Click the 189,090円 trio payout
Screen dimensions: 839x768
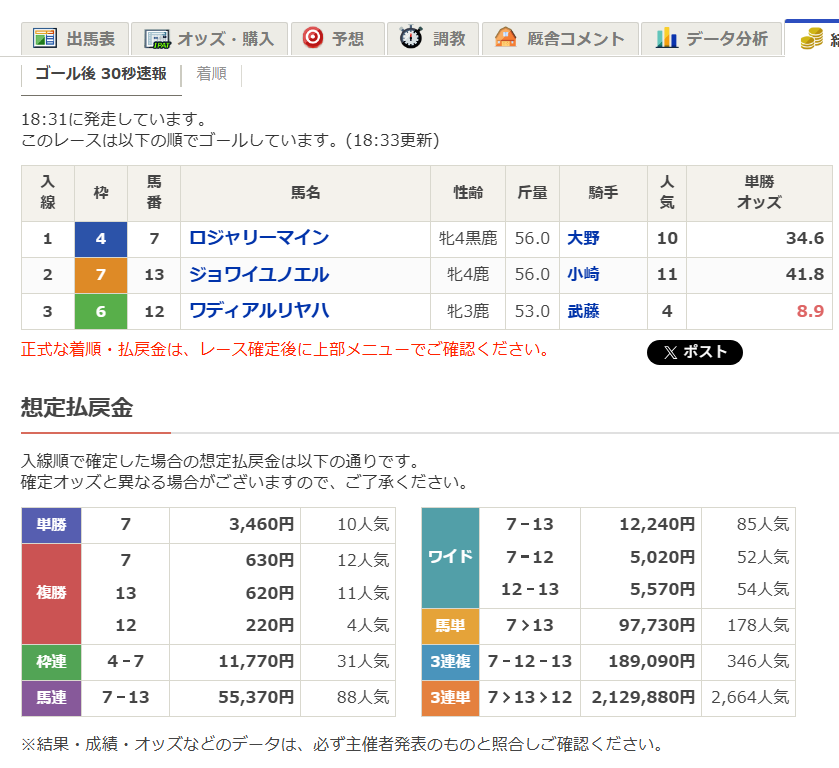tap(652, 661)
